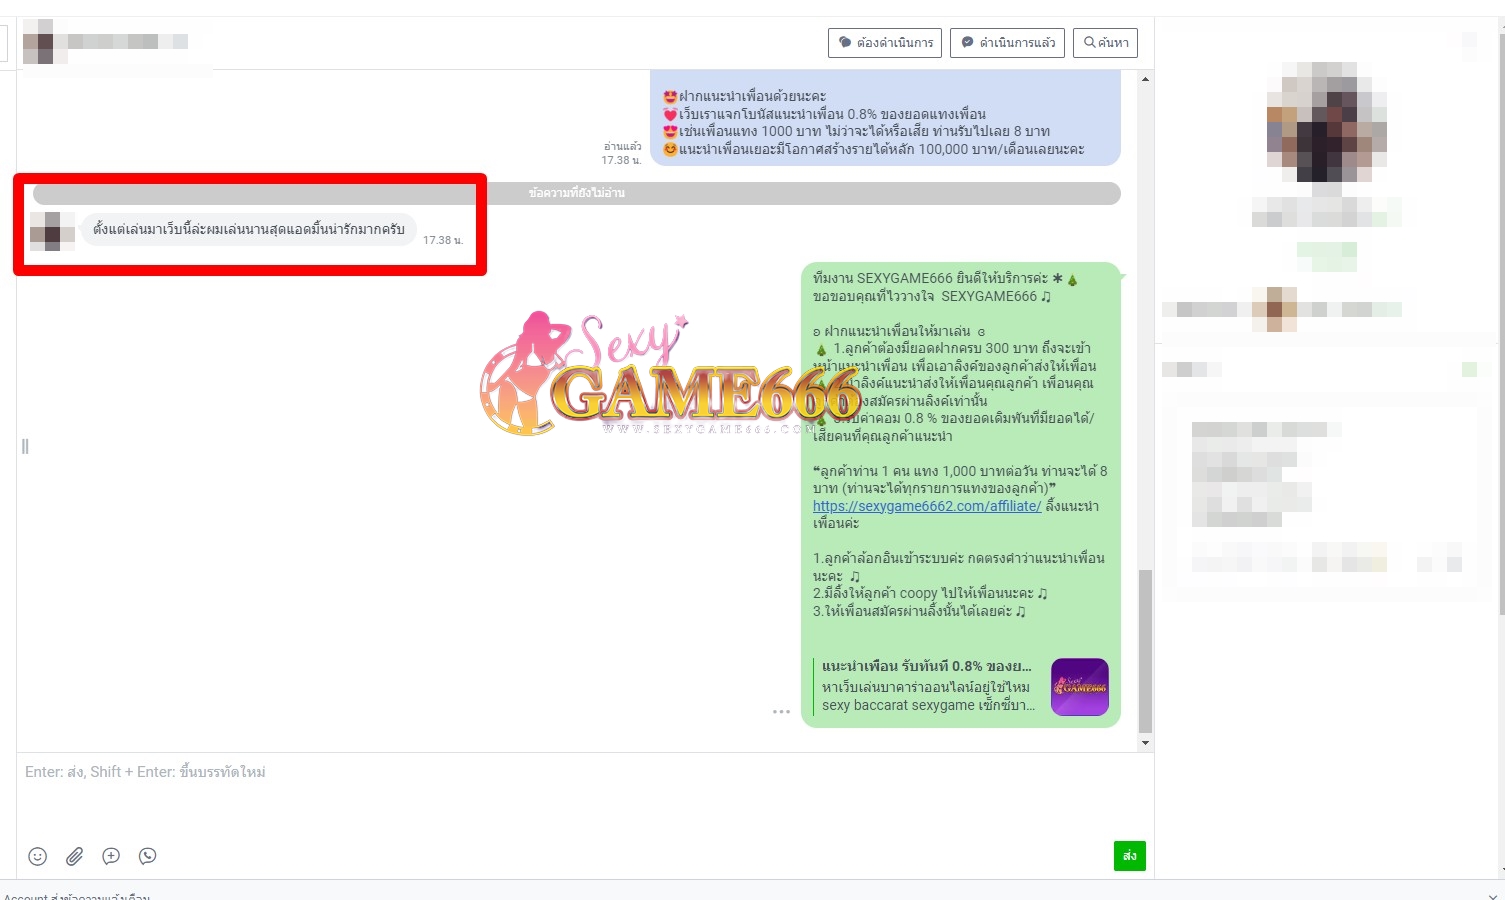
Task: Click the phone call bubble icon
Action: [148, 856]
